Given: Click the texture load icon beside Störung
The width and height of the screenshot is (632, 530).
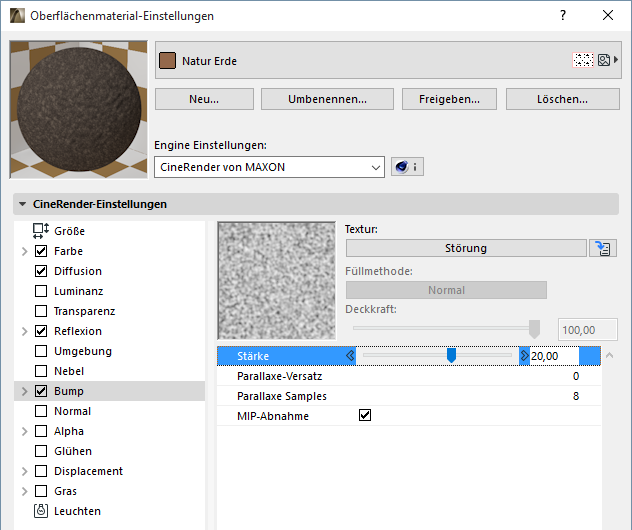Looking at the screenshot, I should pyautogui.click(x=602, y=249).
